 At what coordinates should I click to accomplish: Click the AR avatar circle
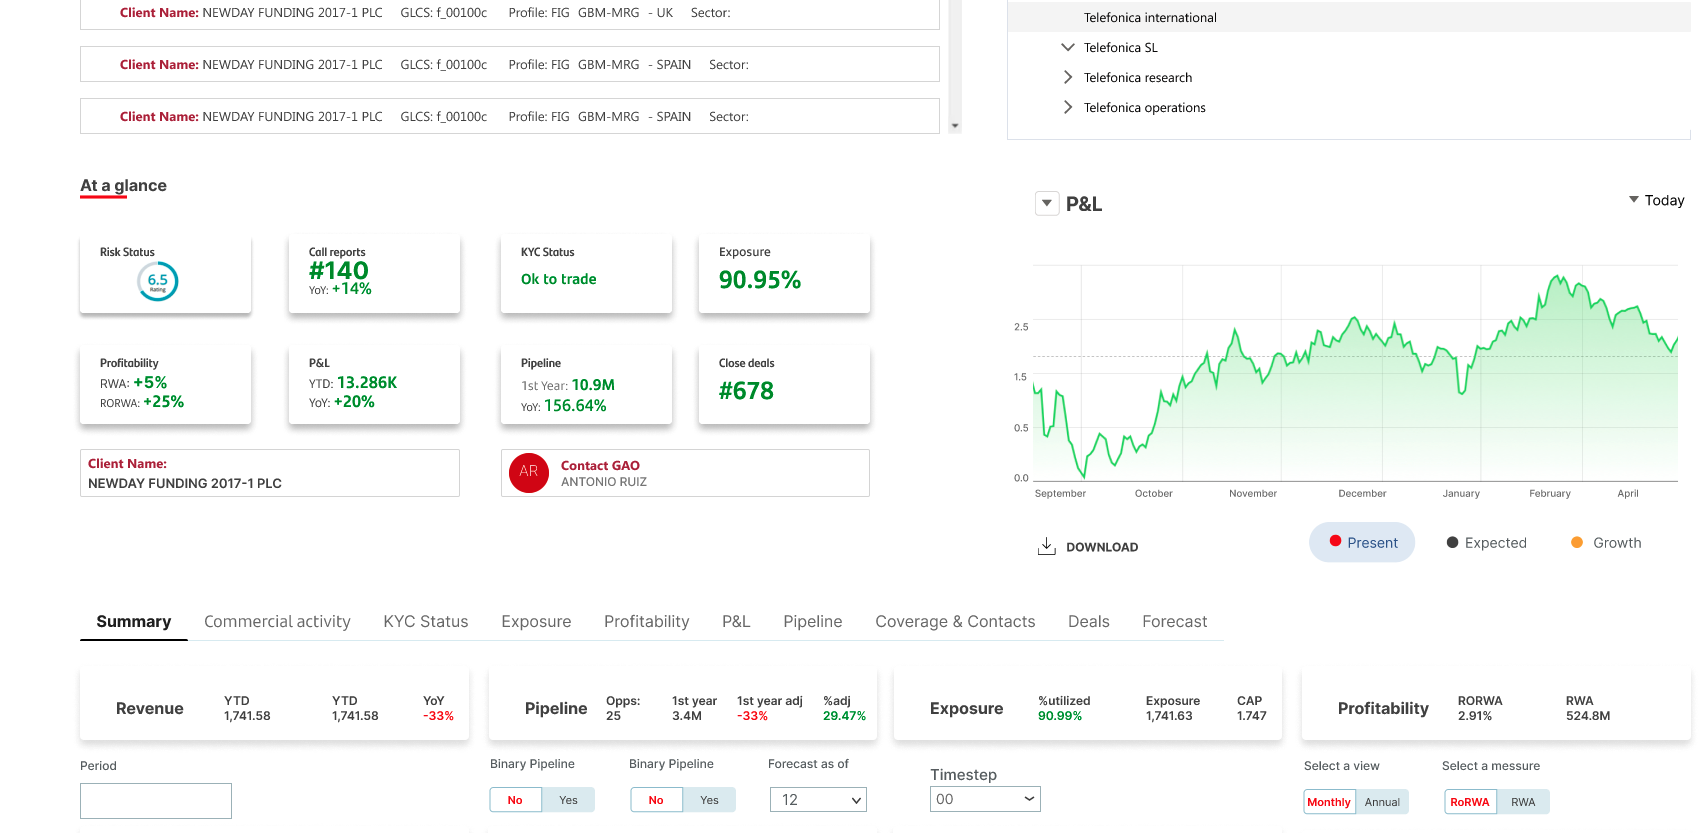click(529, 472)
